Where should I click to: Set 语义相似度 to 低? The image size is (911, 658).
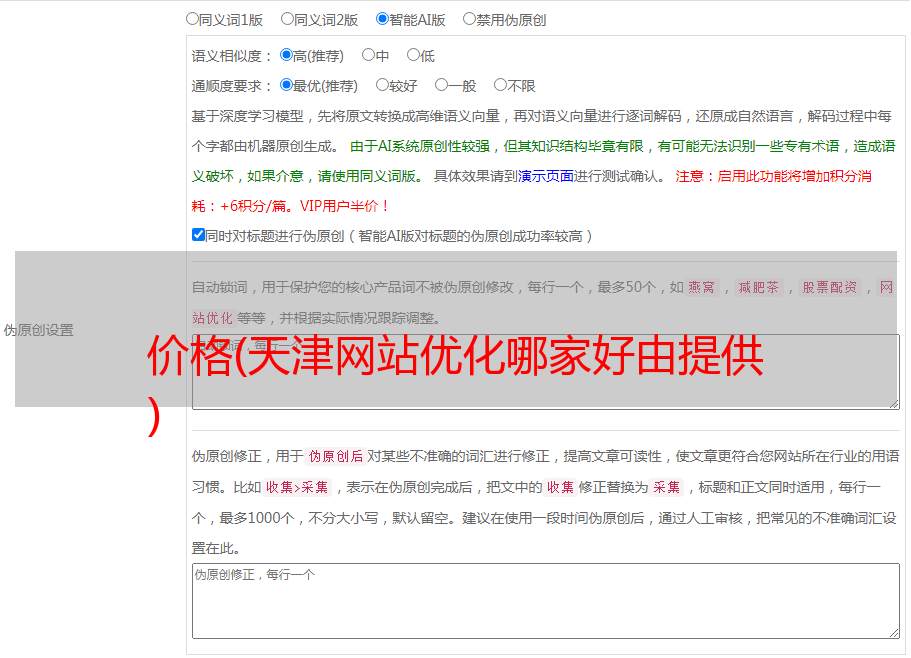[413, 55]
